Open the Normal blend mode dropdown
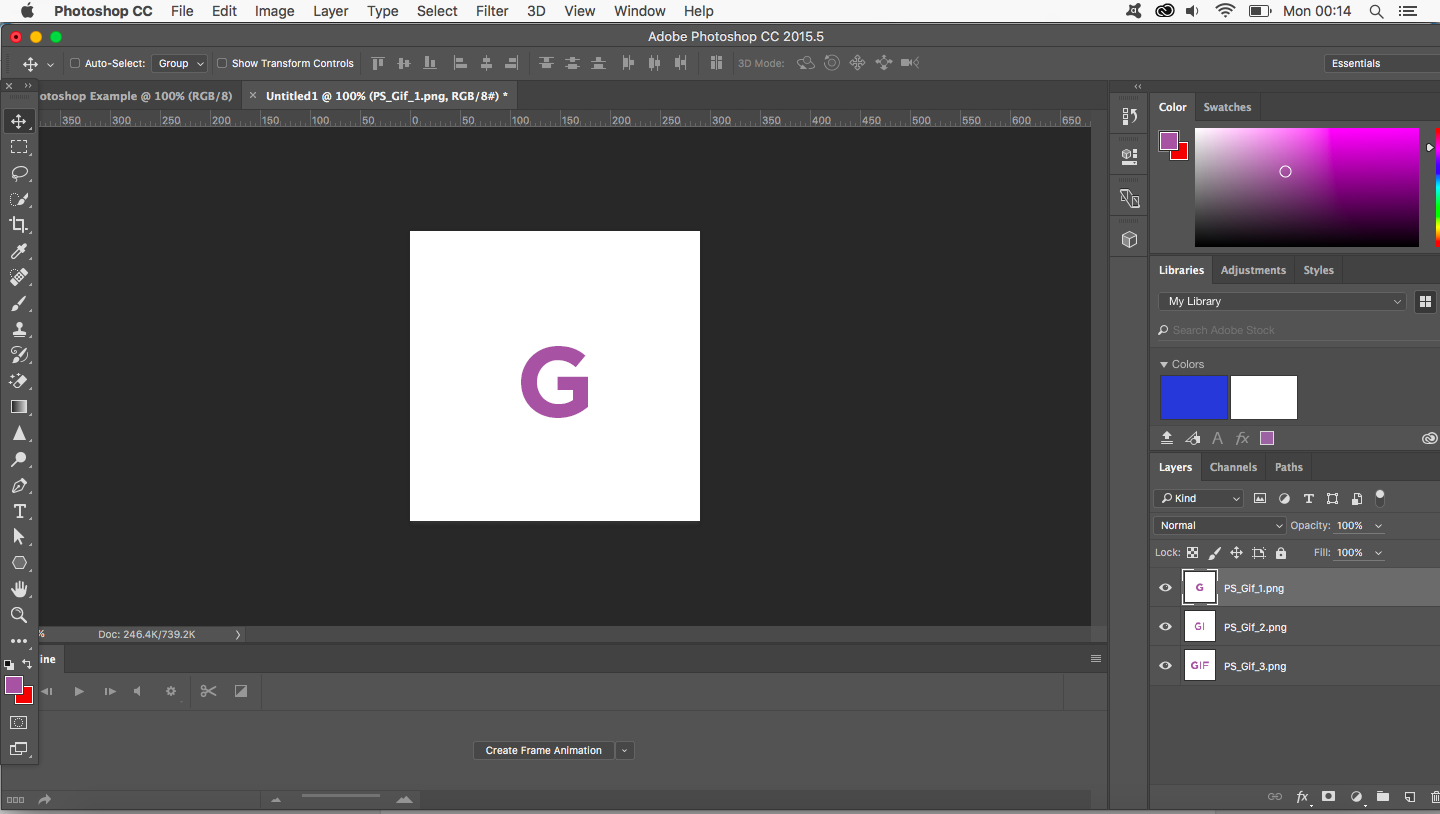The height and width of the screenshot is (814, 1440). [x=1219, y=525]
